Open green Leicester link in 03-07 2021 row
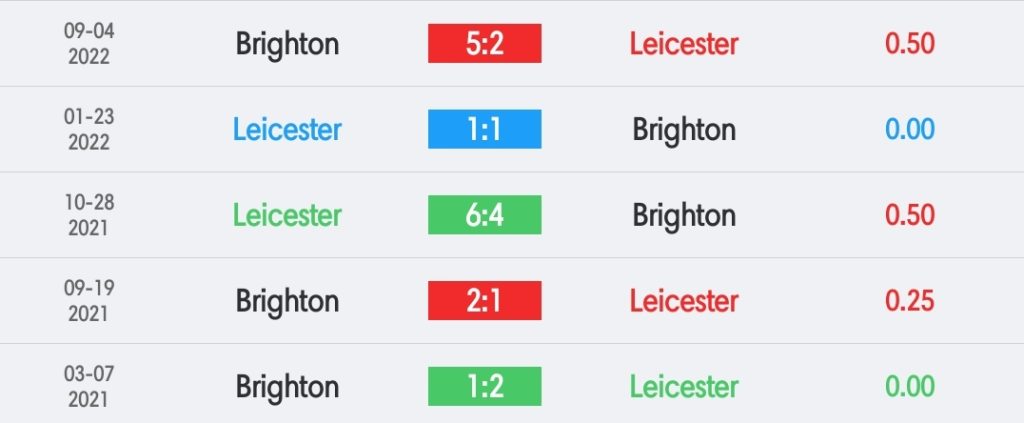The height and width of the screenshot is (423, 1024). tap(684, 386)
